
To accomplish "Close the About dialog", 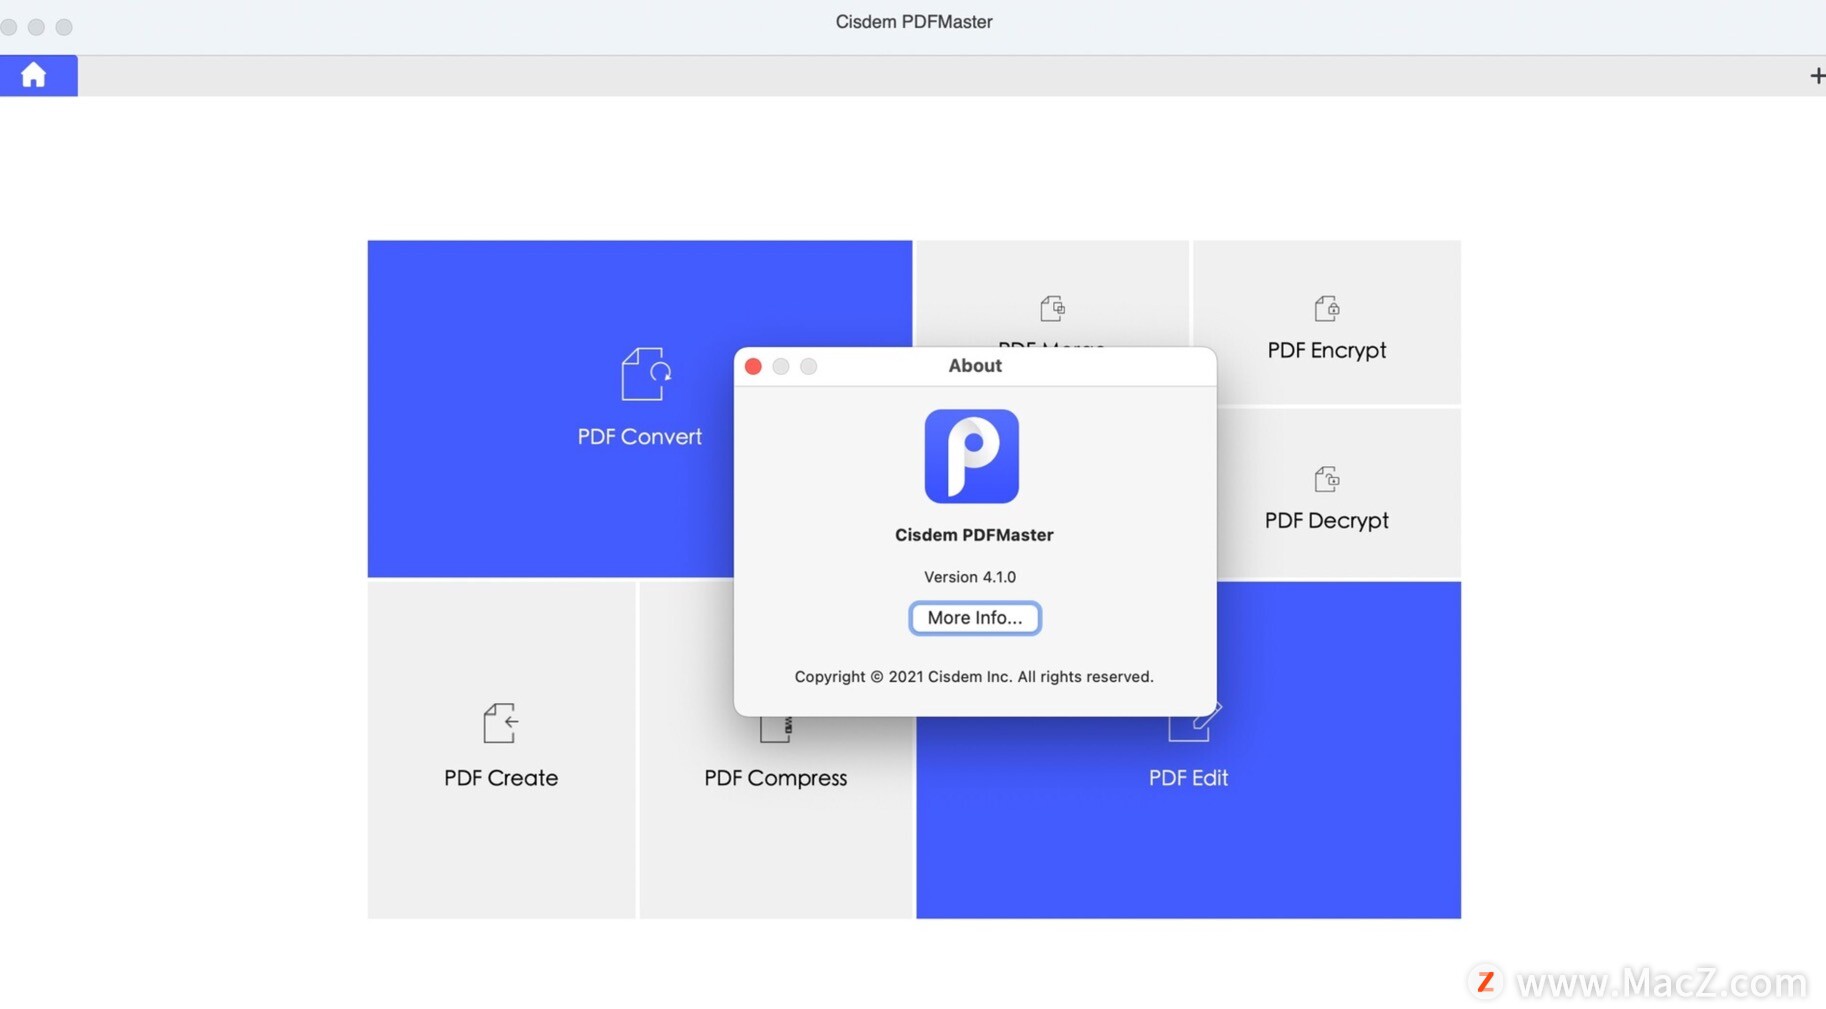I will pos(753,367).
